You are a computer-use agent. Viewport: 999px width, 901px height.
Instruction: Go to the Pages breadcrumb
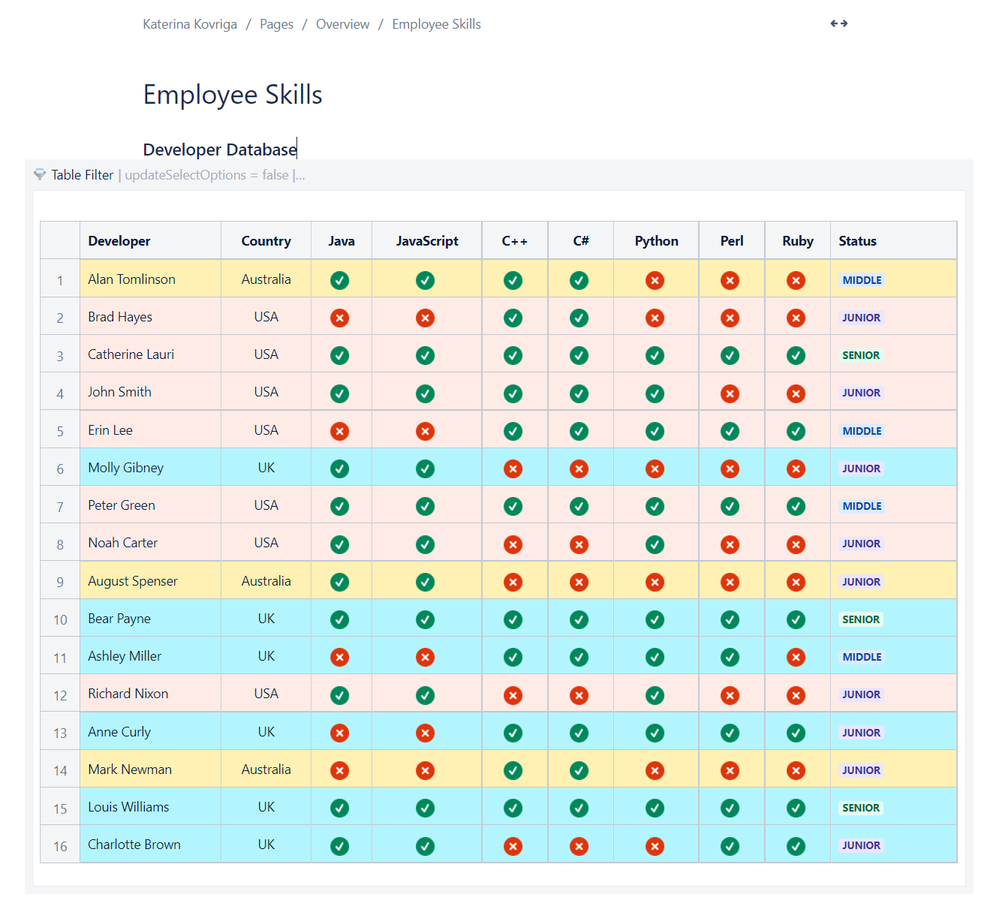[x=276, y=24]
